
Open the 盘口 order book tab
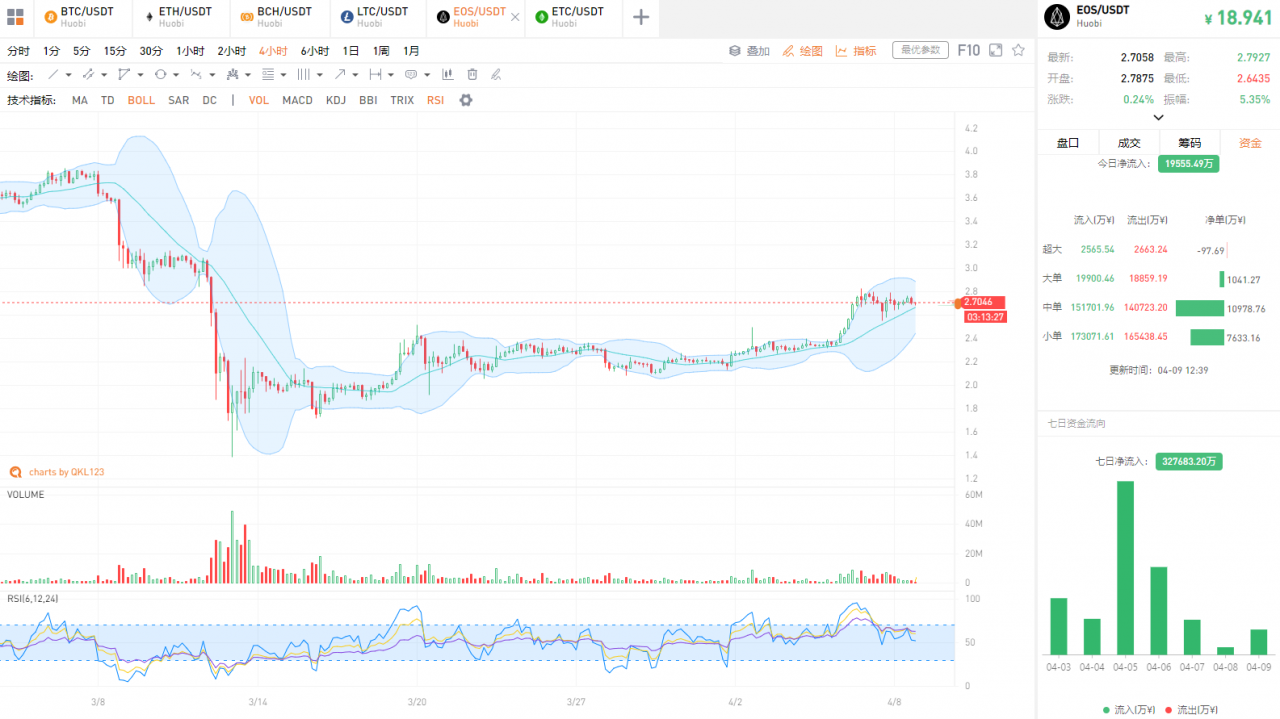coord(1068,143)
